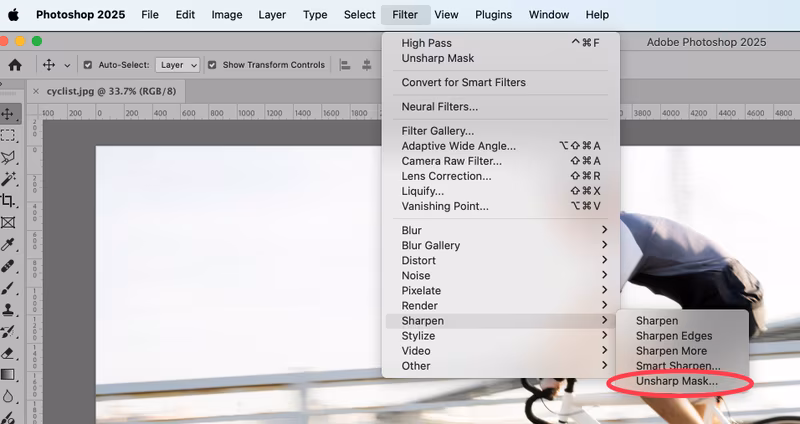Select the Brush tool
Image resolution: width=800 pixels, height=424 pixels.
8,288
